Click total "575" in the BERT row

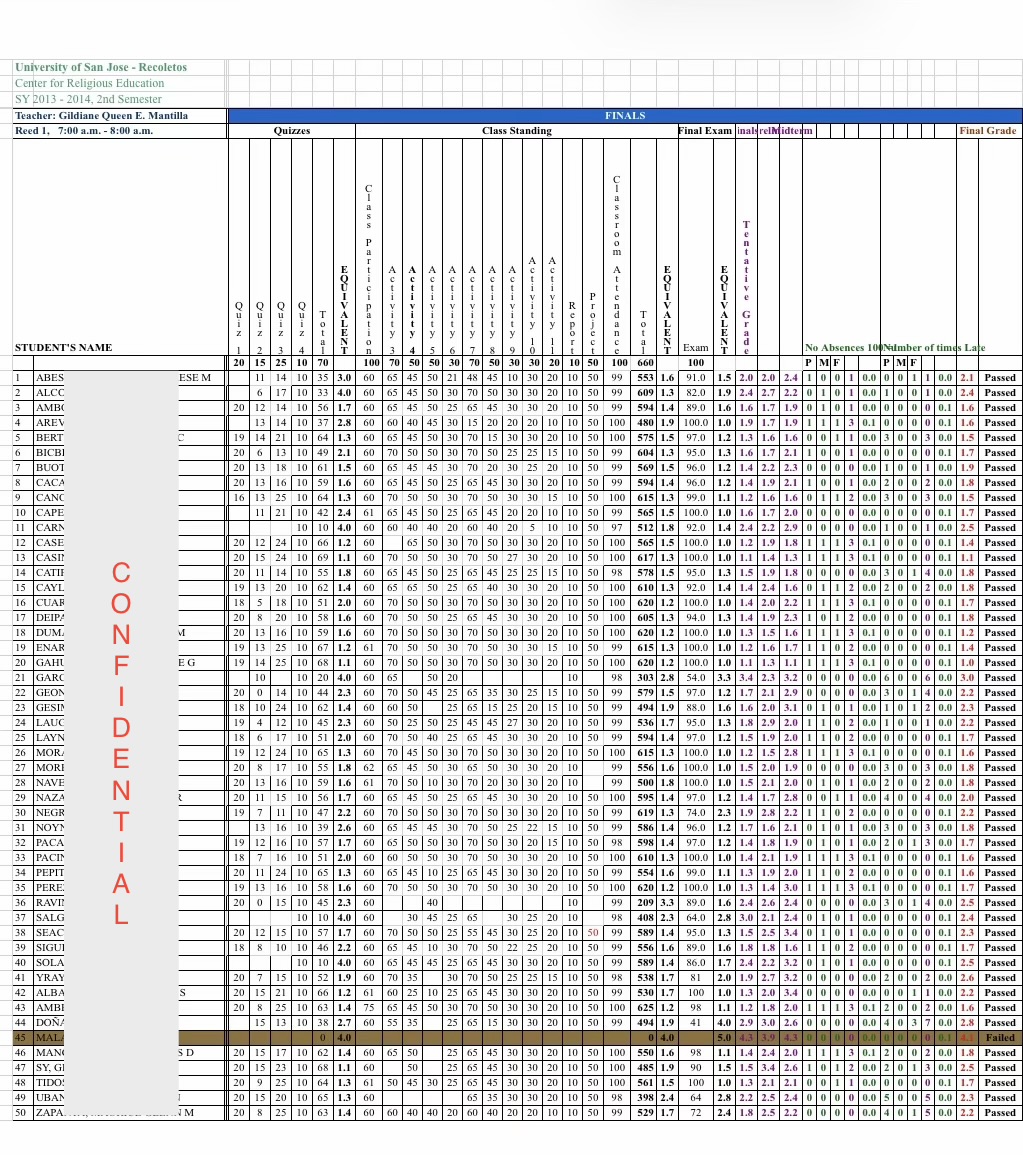coord(645,438)
